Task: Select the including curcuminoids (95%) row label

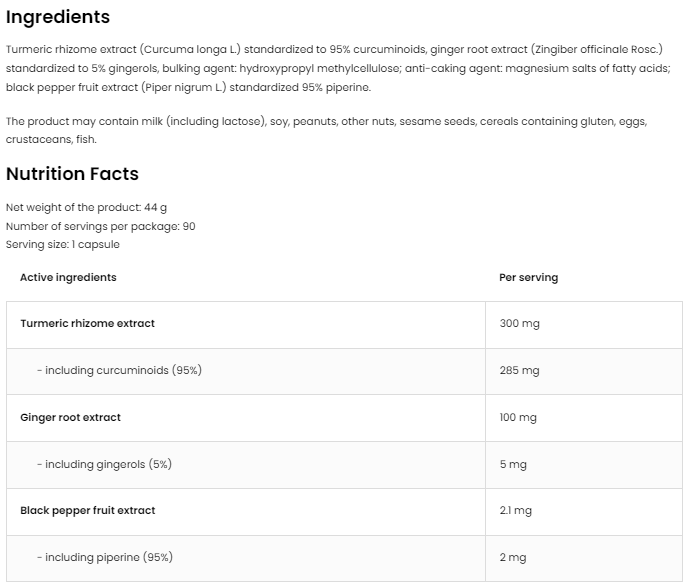Action: point(119,371)
